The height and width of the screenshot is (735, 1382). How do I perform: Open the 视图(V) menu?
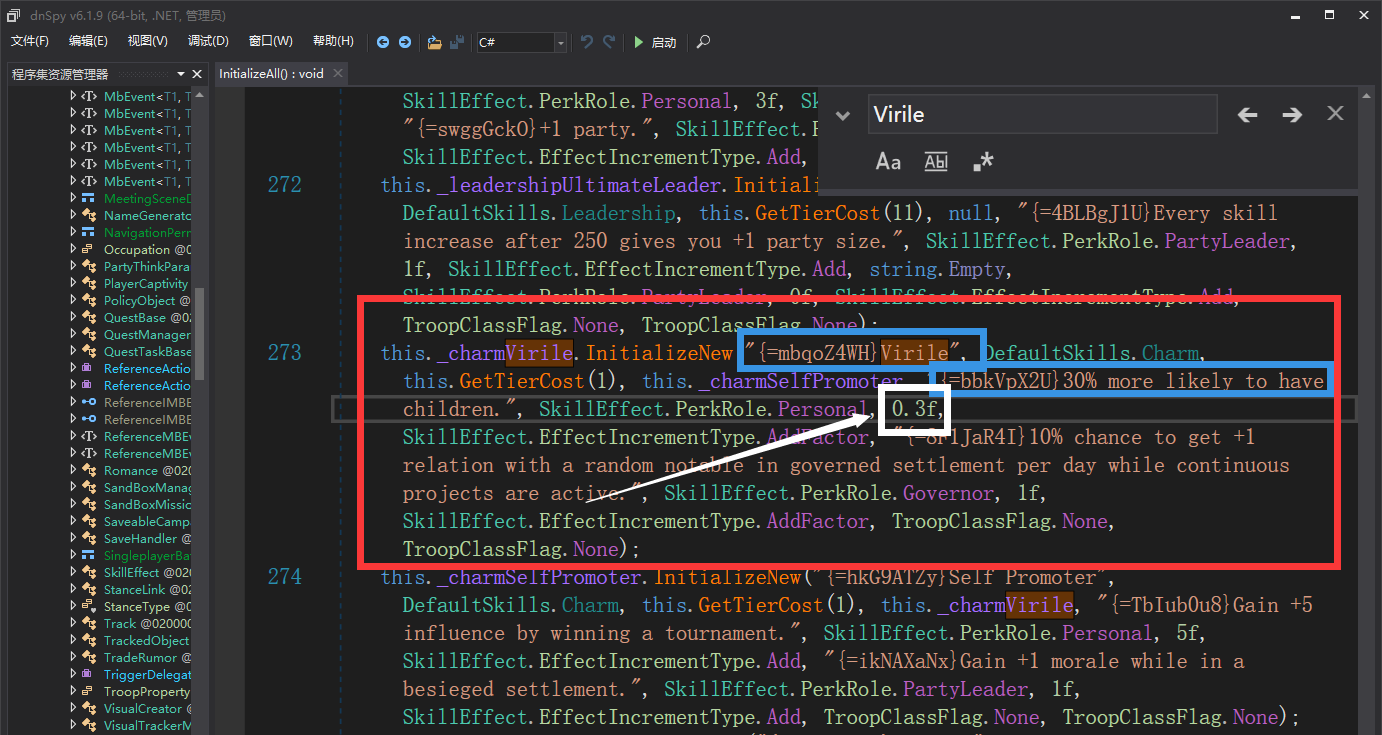click(148, 41)
